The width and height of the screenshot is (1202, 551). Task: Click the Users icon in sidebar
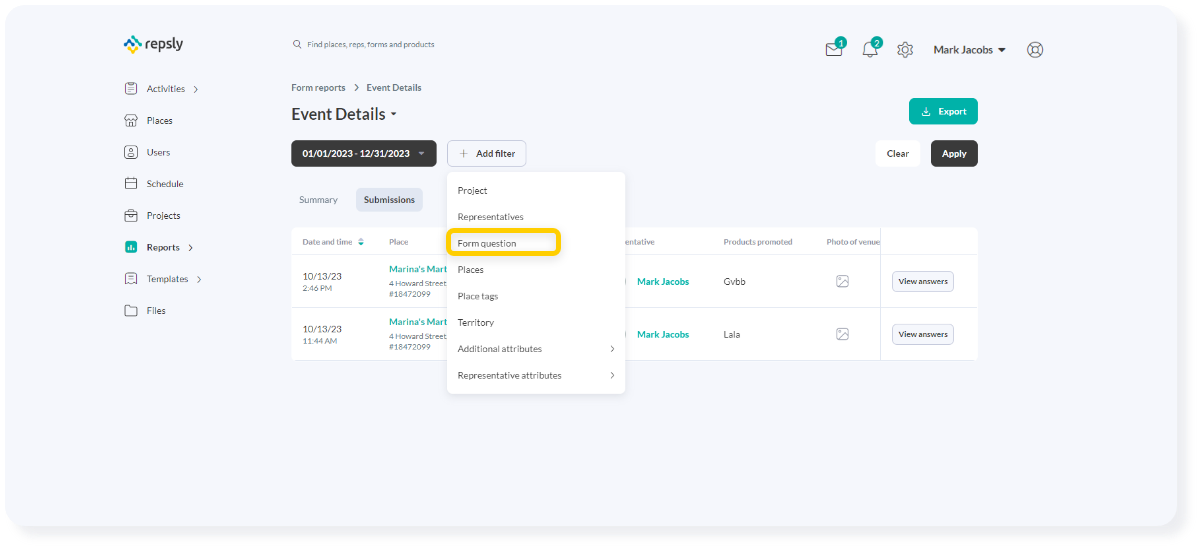click(131, 152)
